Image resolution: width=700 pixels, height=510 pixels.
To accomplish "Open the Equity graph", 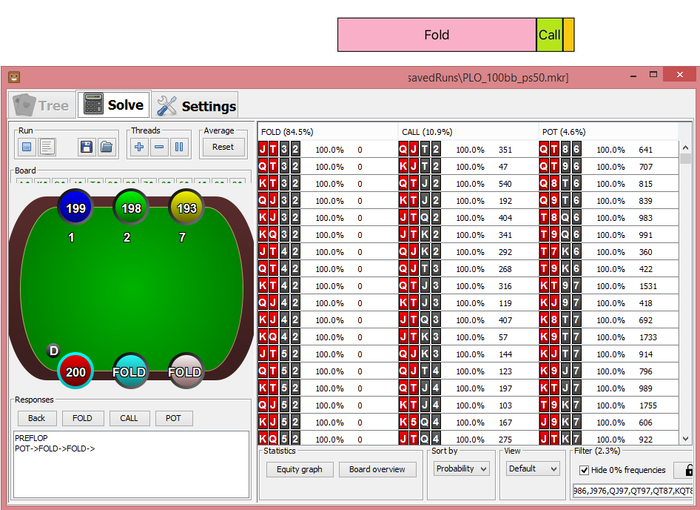I will tap(299, 469).
